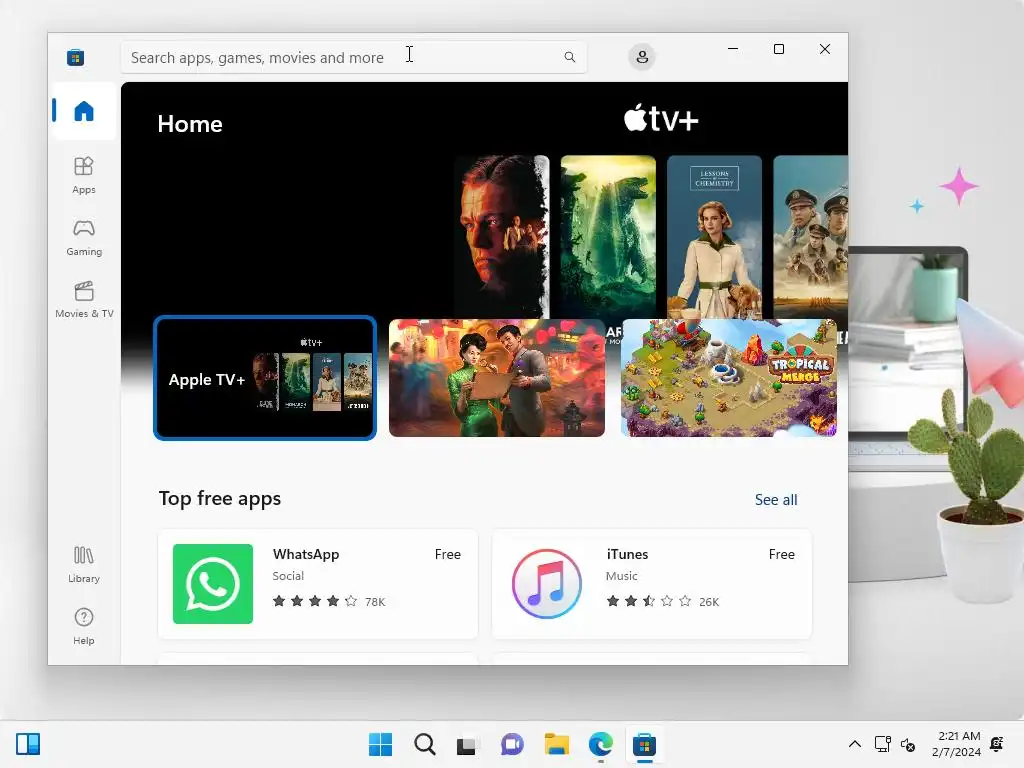
Task: Open the Windows Start menu
Action: [380, 744]
